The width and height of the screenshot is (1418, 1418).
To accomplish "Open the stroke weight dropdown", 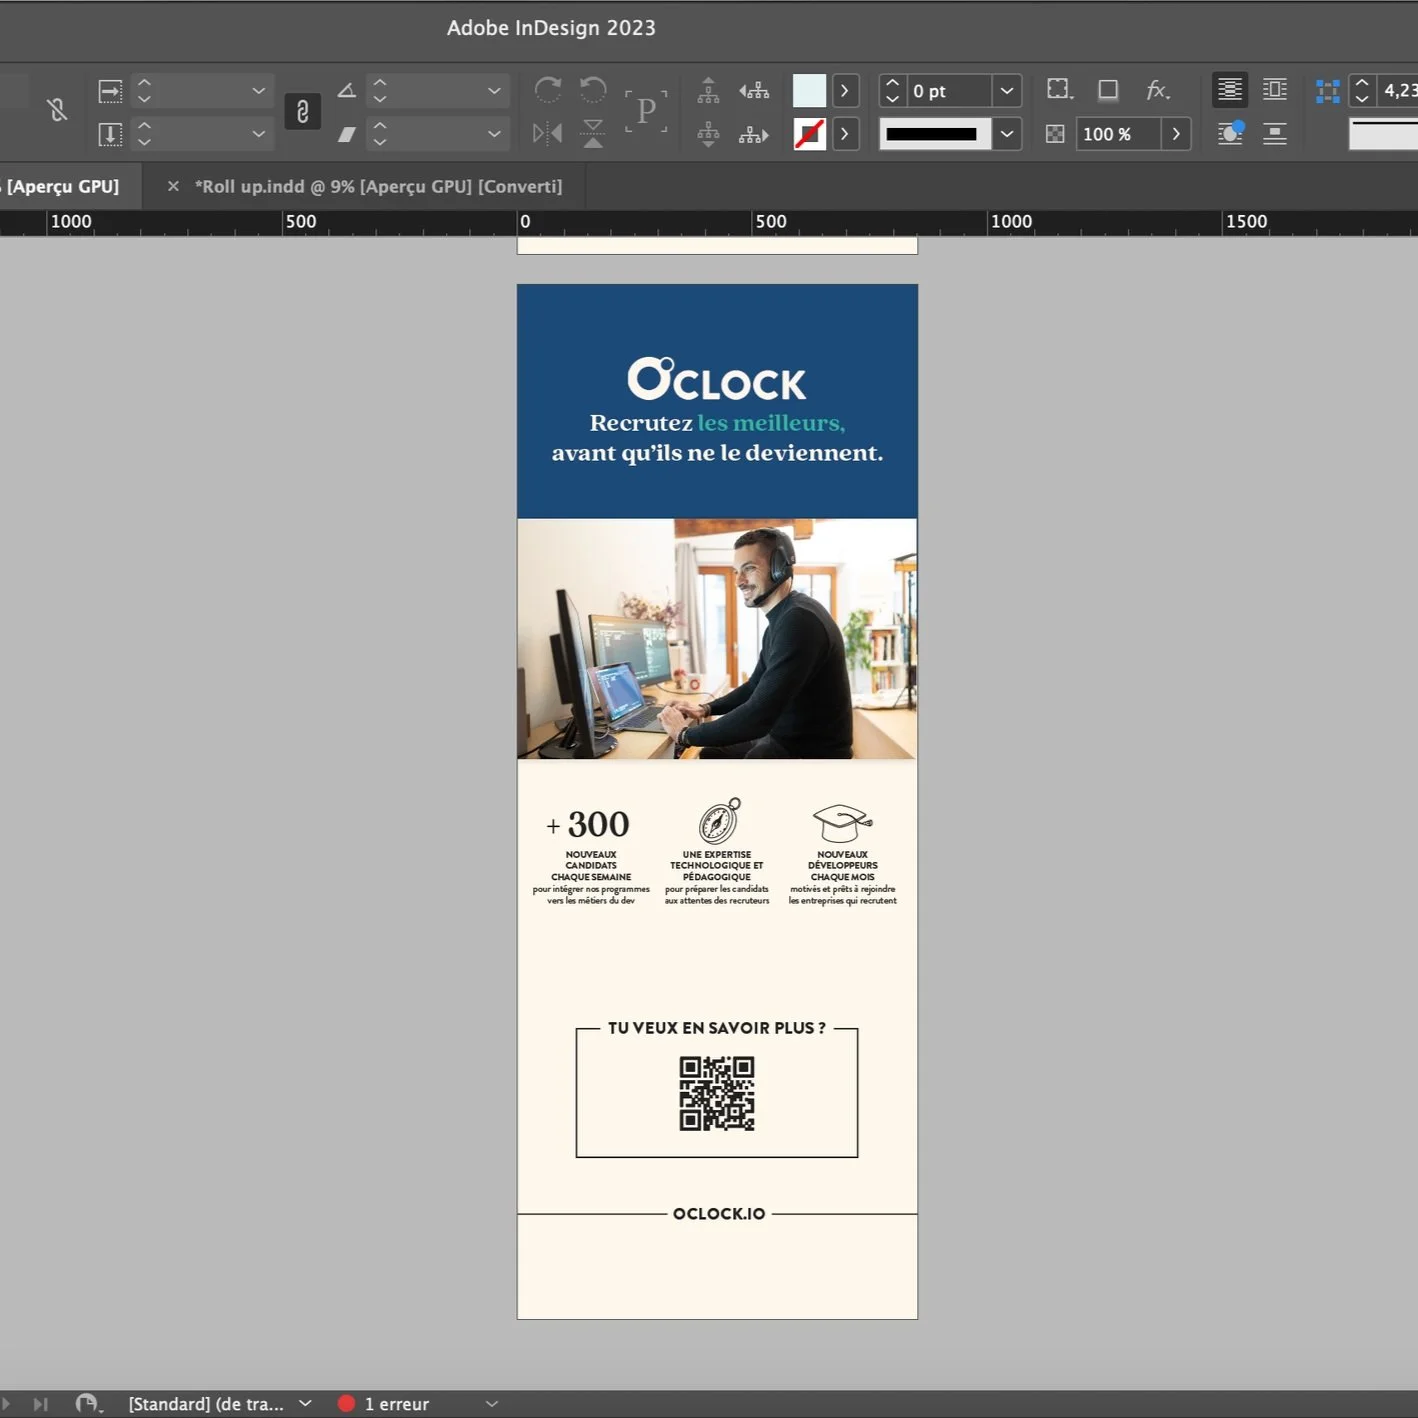I will [1007, 91].
